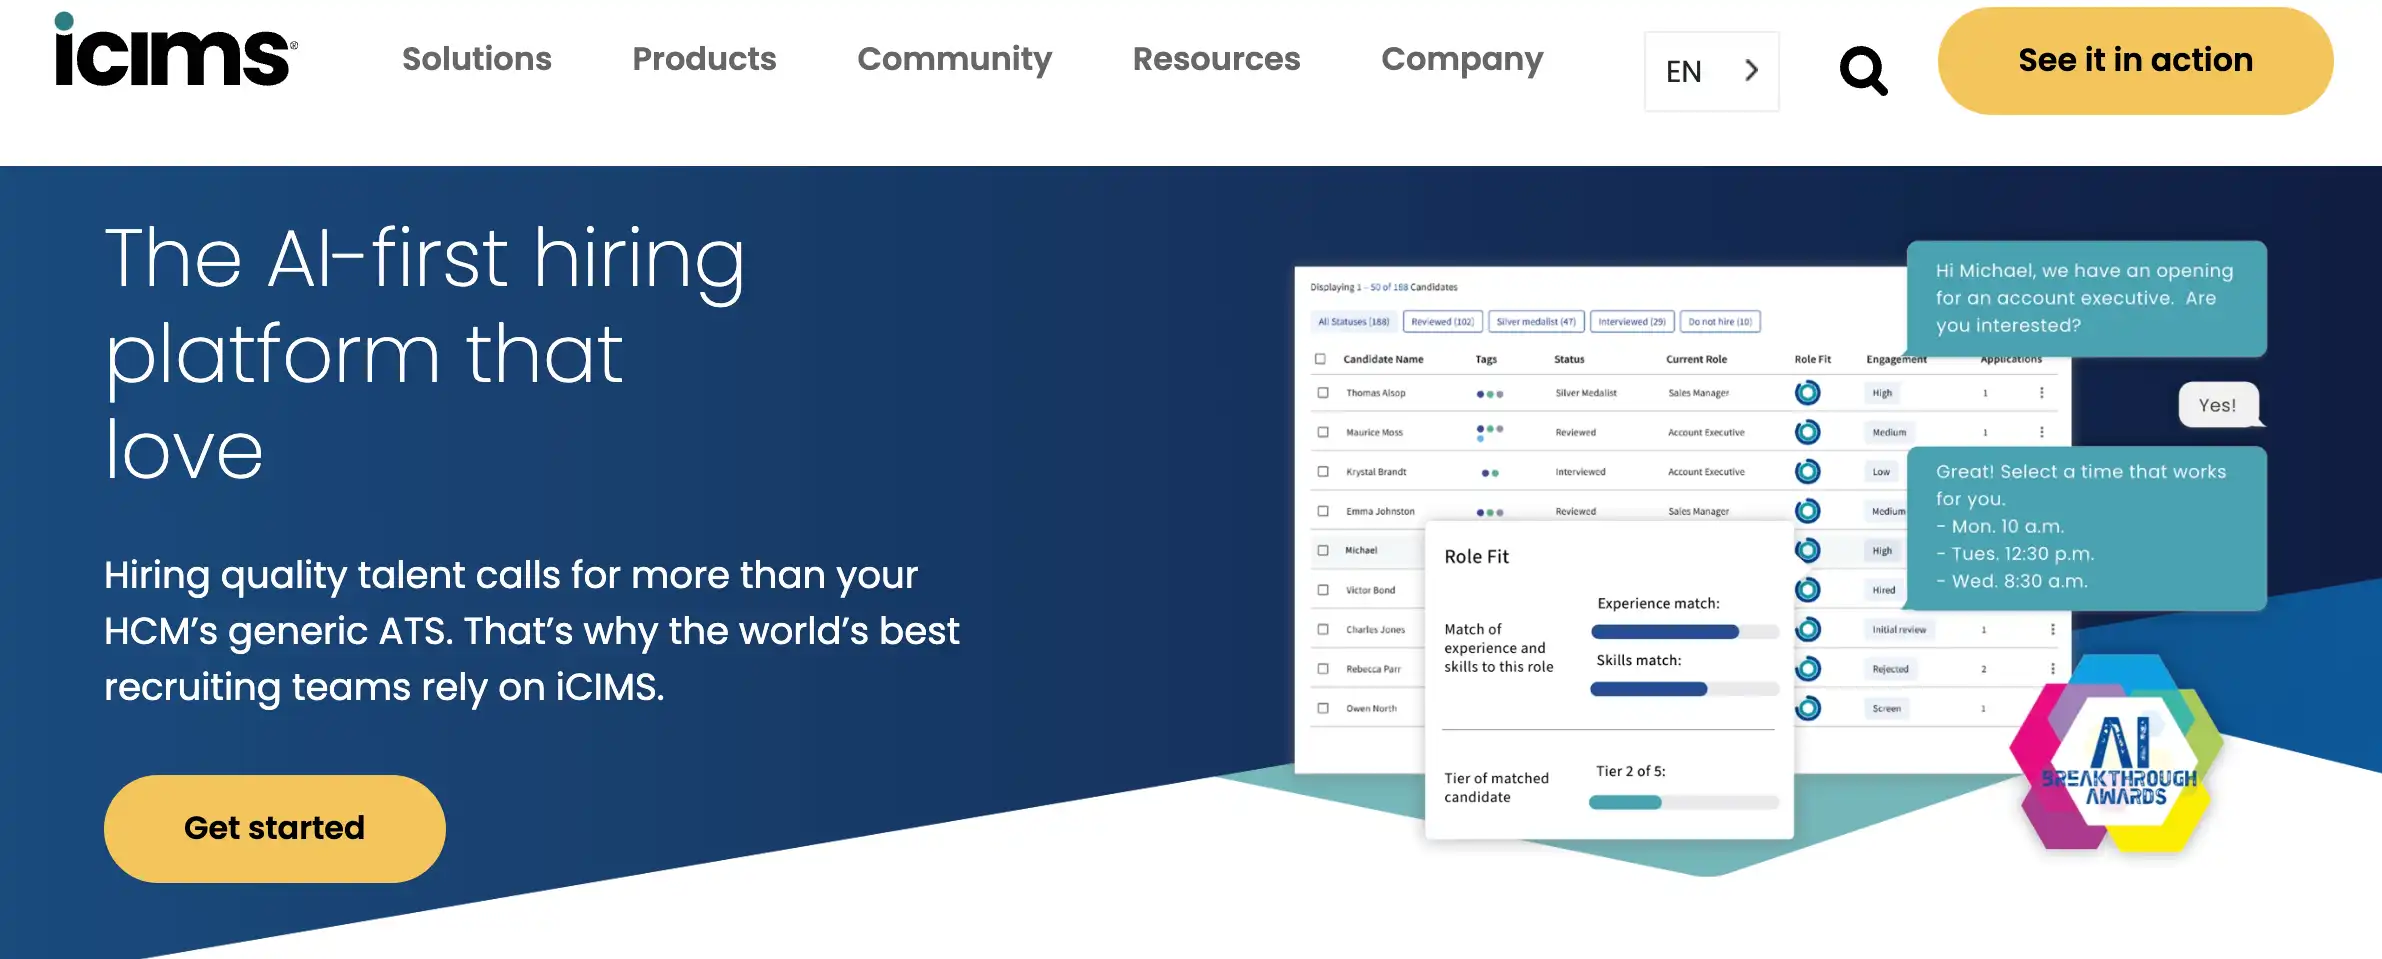Click the Experience match progress bar
The image size is (2382, 959).
[1685, 632]
